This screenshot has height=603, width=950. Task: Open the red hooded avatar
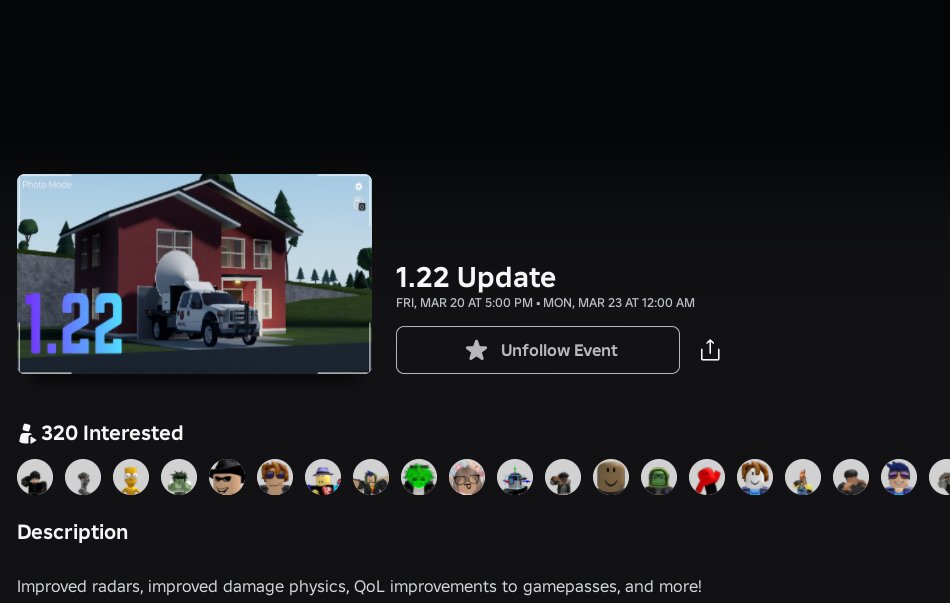point(706,477)
